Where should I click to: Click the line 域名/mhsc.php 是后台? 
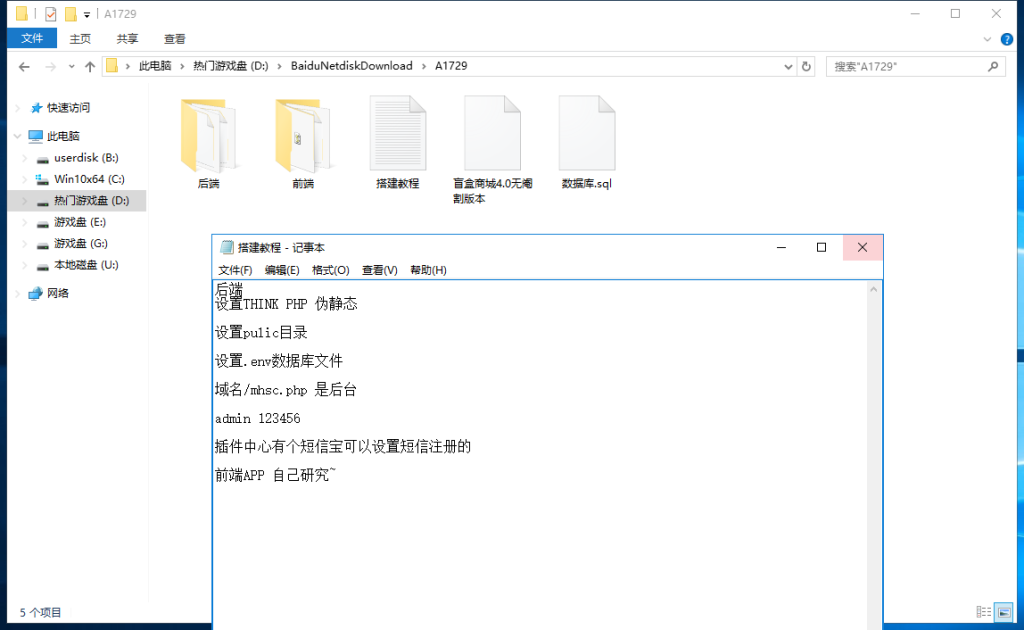(286, 390)
